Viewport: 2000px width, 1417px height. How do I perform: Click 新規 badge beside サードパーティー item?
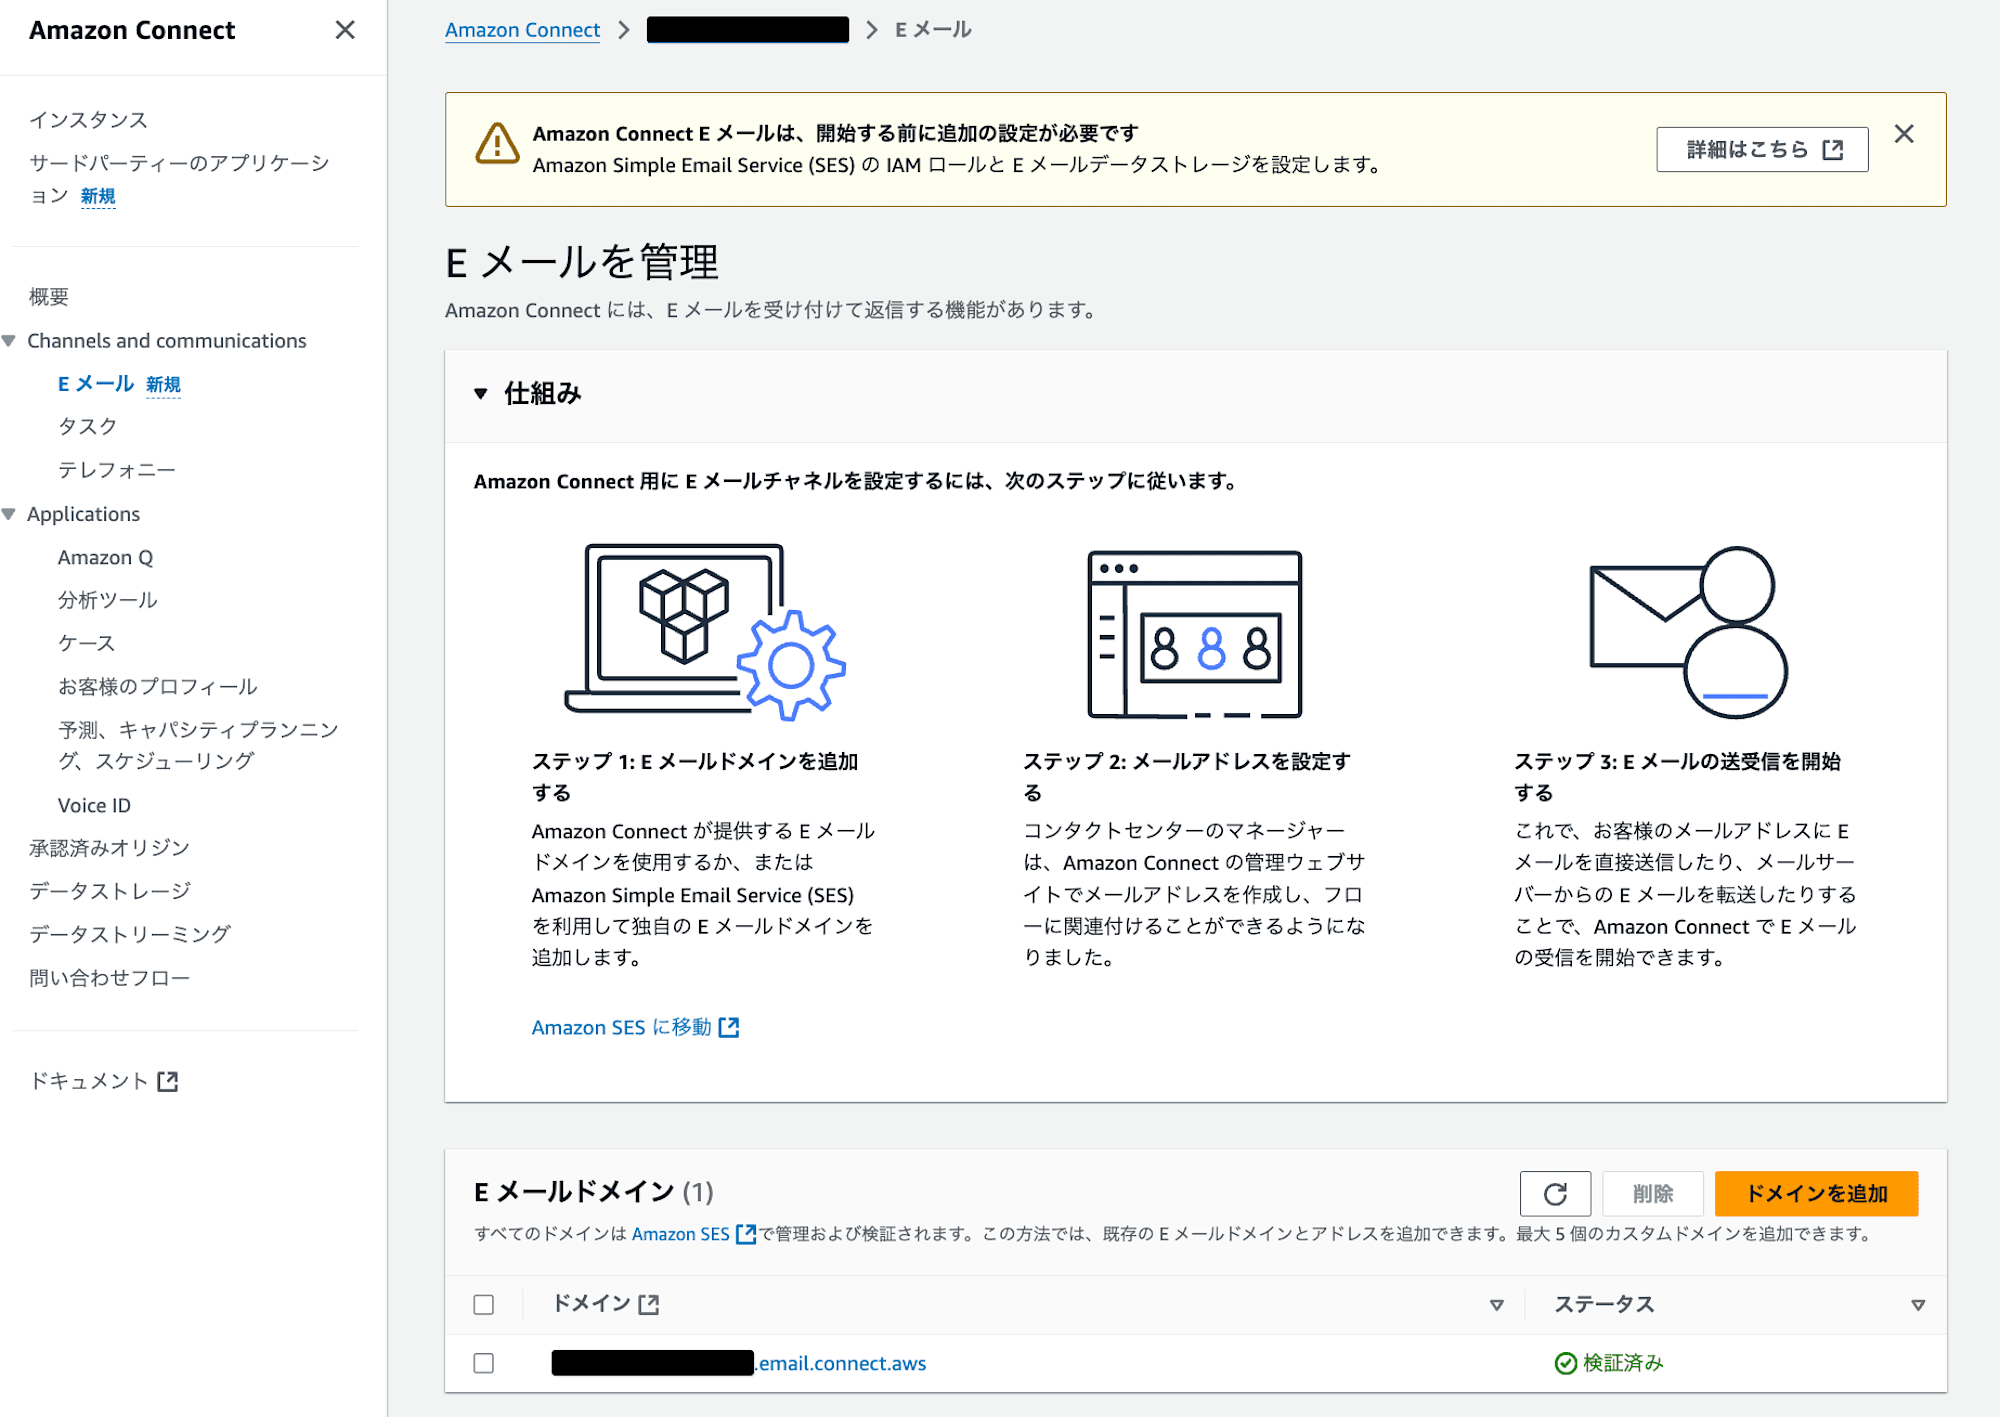(98, 196)
